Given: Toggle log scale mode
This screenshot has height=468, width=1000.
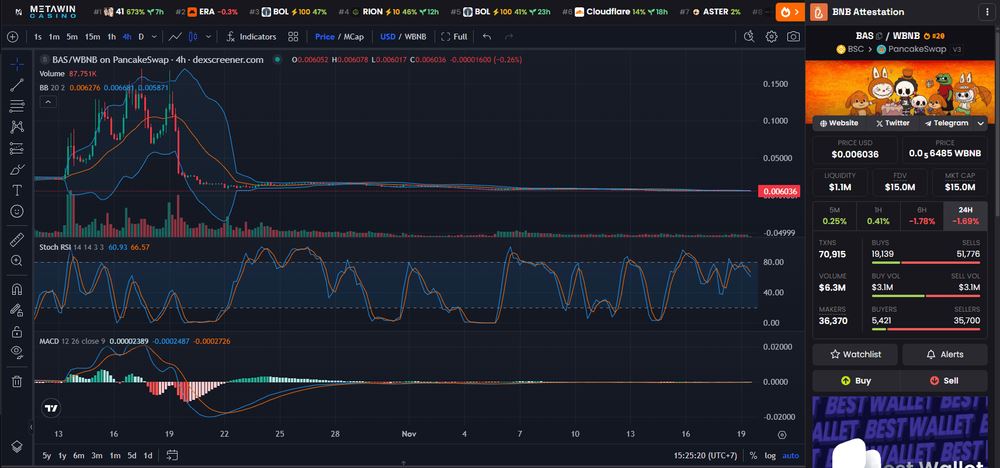Looking at the screenshot, I should click(x=770, y=455).
